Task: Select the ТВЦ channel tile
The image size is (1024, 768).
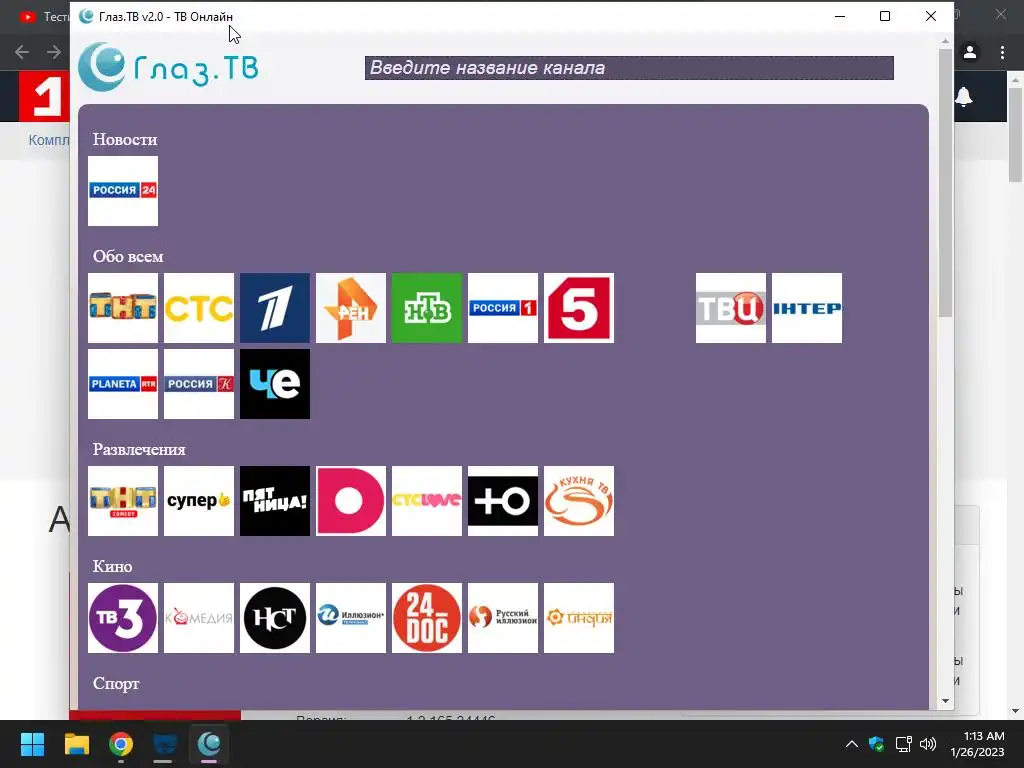Action: tap(731, 308)
